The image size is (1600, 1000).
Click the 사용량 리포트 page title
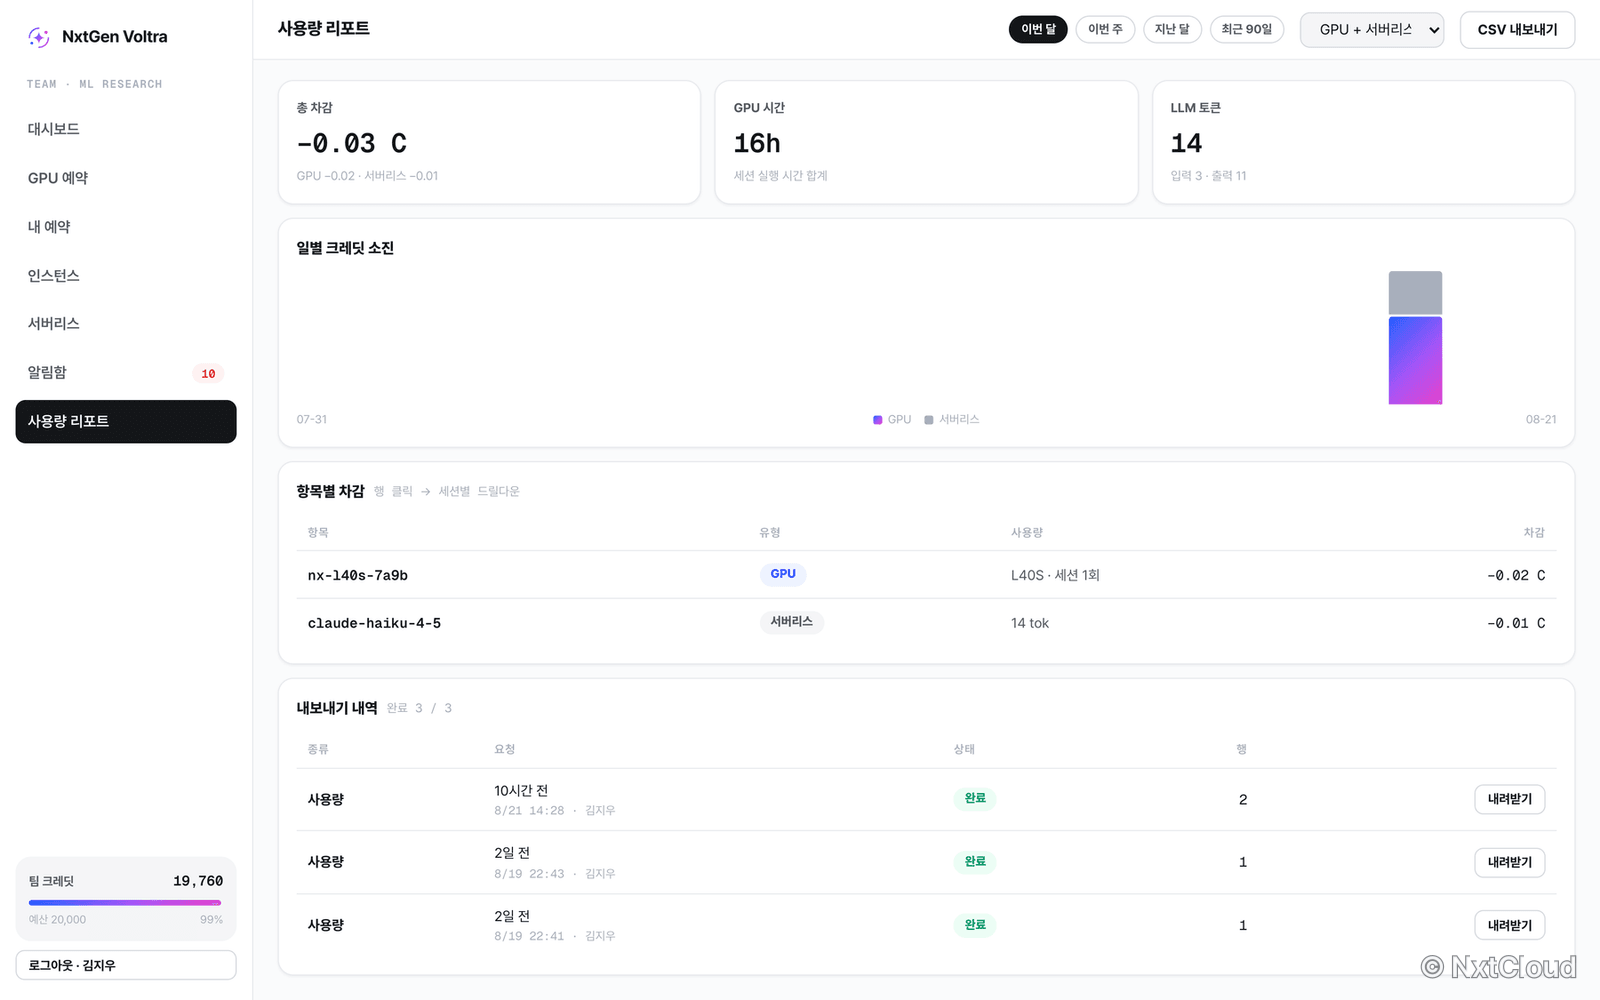324,28
